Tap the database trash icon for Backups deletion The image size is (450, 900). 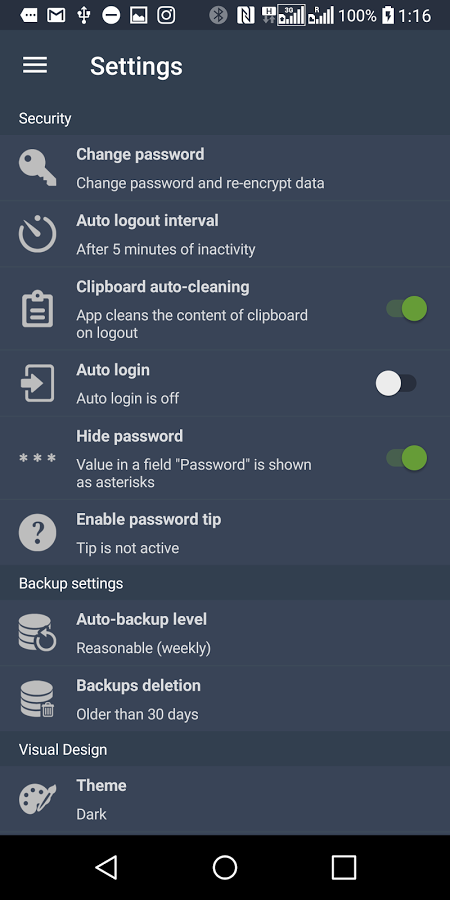[x=37, y=699]
